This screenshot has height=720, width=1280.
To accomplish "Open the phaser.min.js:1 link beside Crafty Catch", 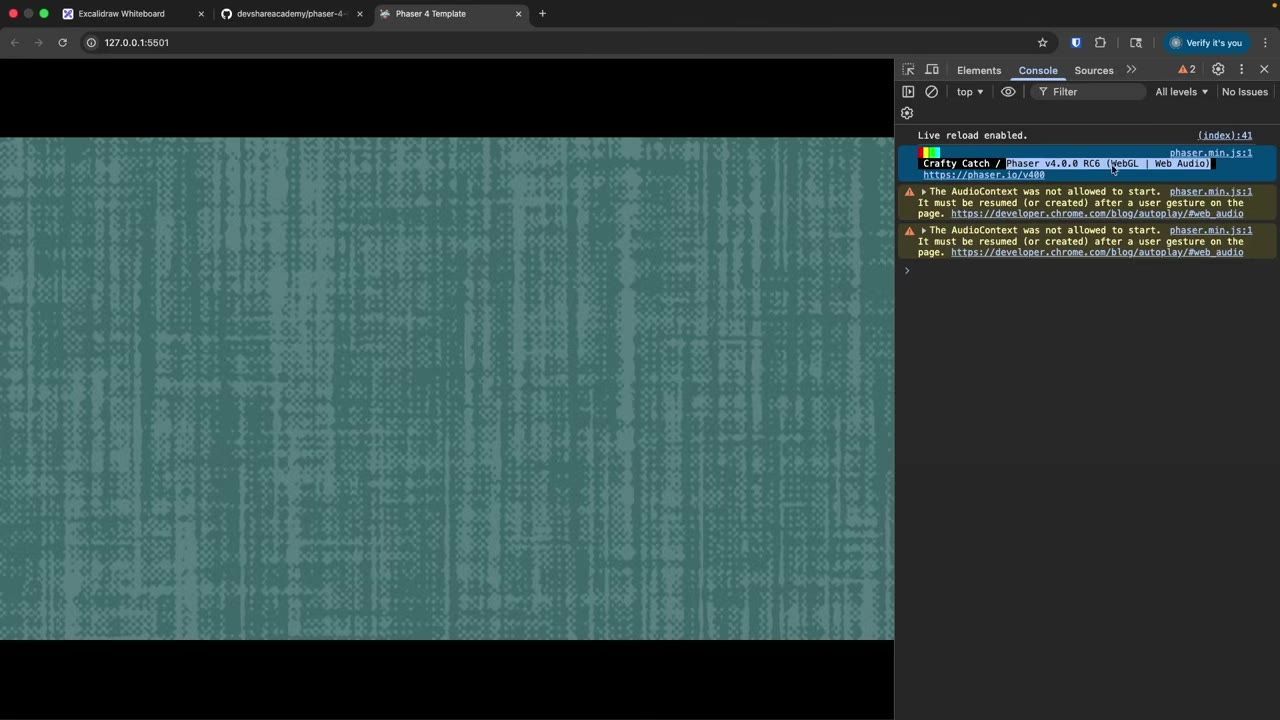I will 1211,153.
